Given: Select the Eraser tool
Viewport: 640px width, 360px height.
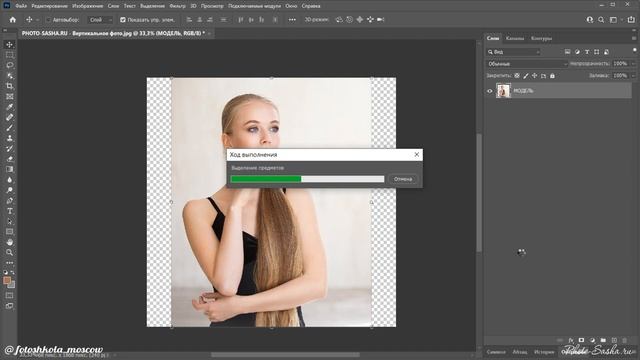Looking at the screenshot, I should [x=9, y=159].
